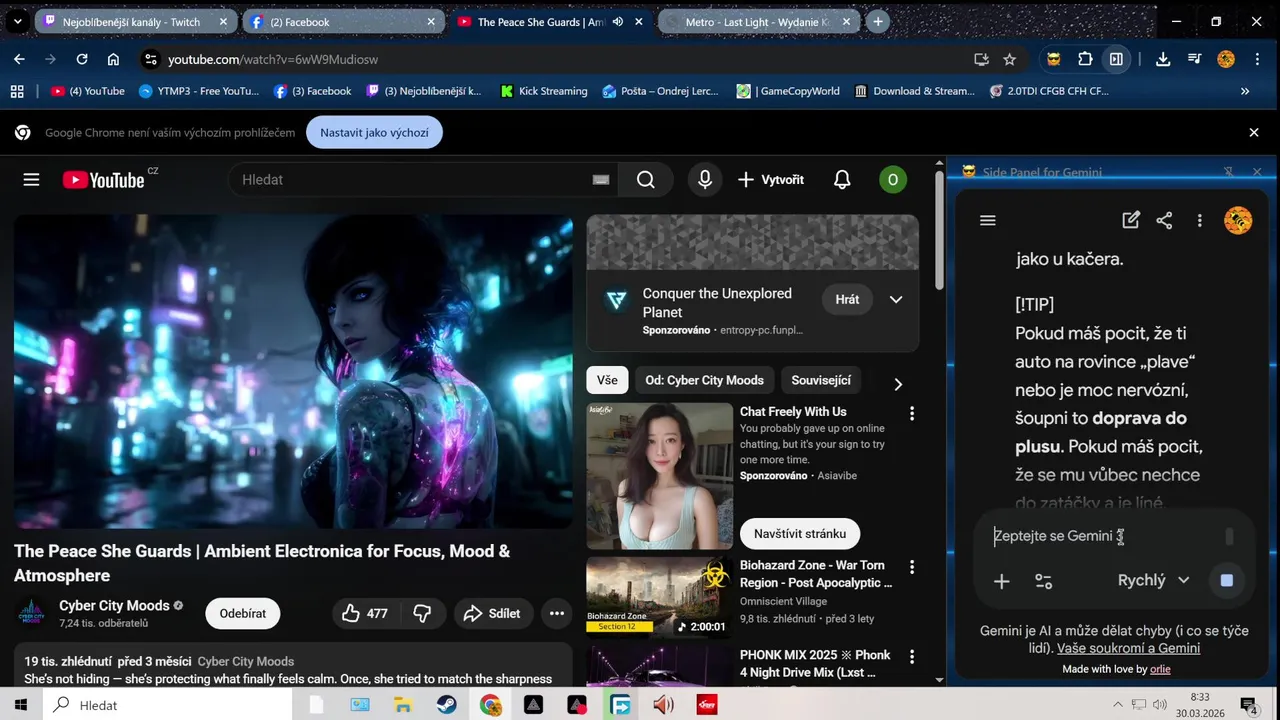Unpin the Side Panel for Gemini
Image resolution: width=1280 pixels, height=720 pixels.
click(1229, 172)
